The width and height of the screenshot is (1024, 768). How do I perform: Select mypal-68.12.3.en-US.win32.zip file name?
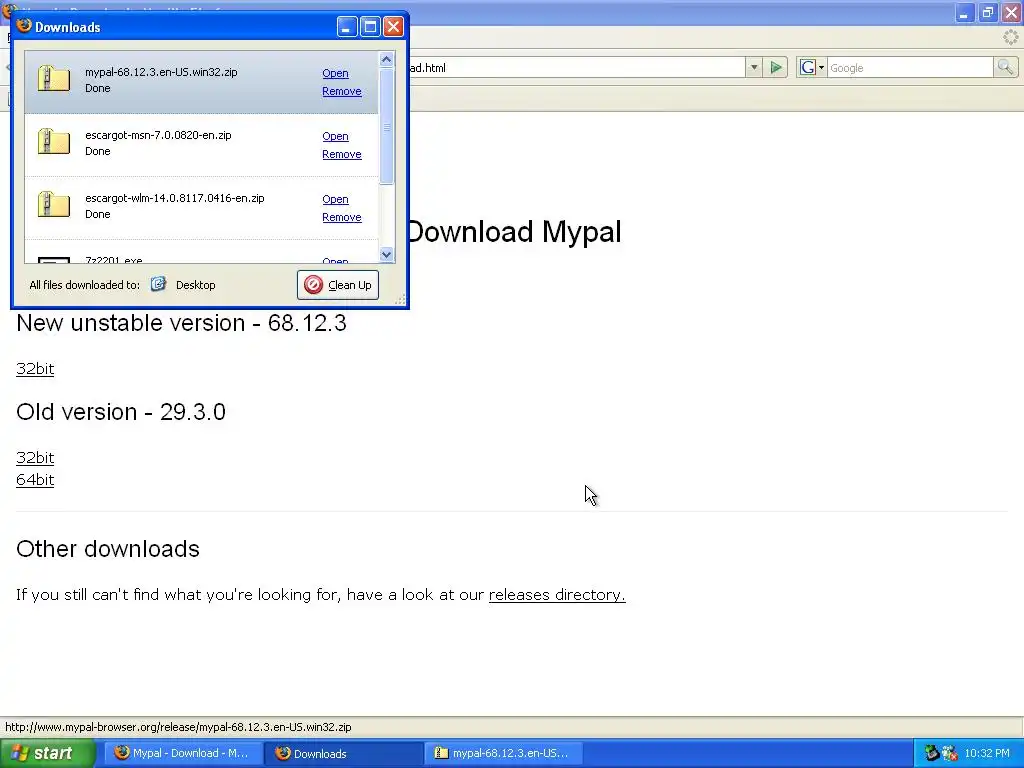[x=161, y=72]
